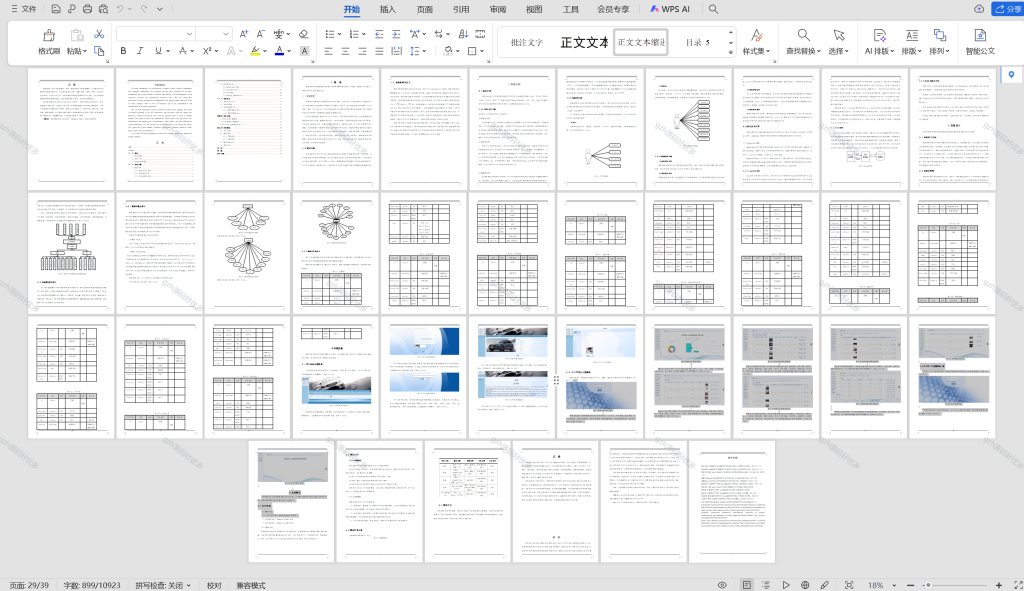This screenshot has width=1024, height=591.
Task: Switch to the Page (页面) tab
Action: pyautogui.click(x=424, y=9)
